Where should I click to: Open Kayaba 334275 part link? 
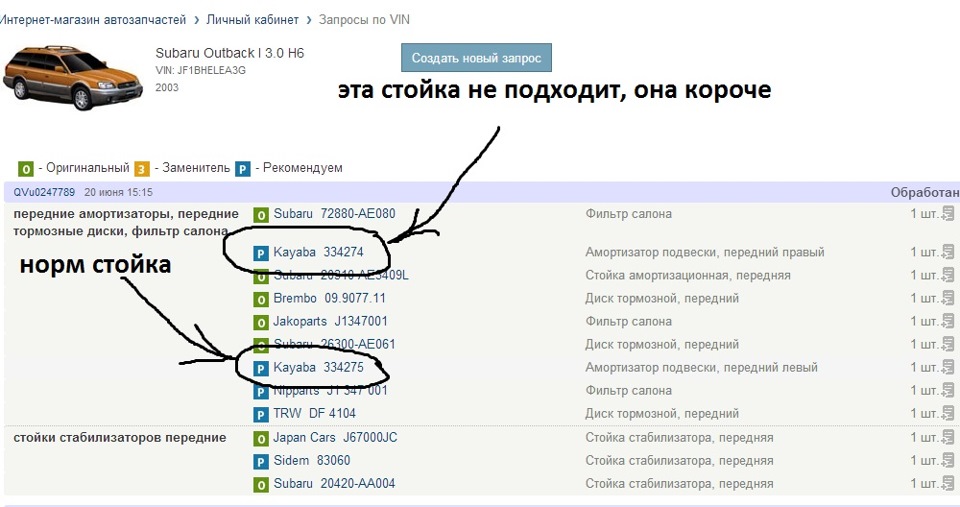coord(318,367)
